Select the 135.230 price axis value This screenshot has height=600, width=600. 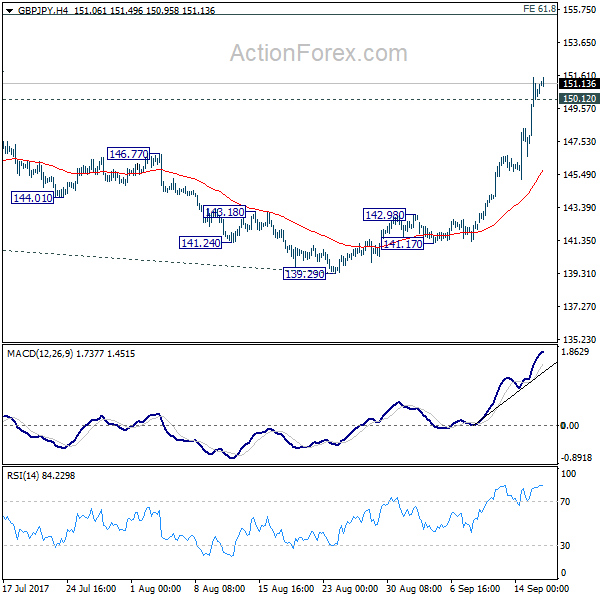click(x=579, y=339)
